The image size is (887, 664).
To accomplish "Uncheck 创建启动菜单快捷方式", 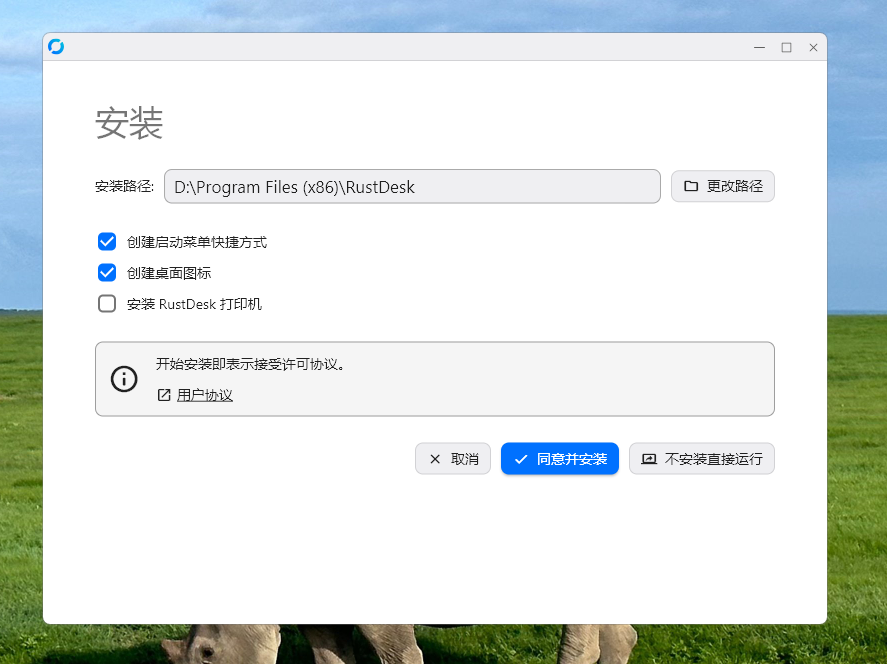I will [107, 241].
